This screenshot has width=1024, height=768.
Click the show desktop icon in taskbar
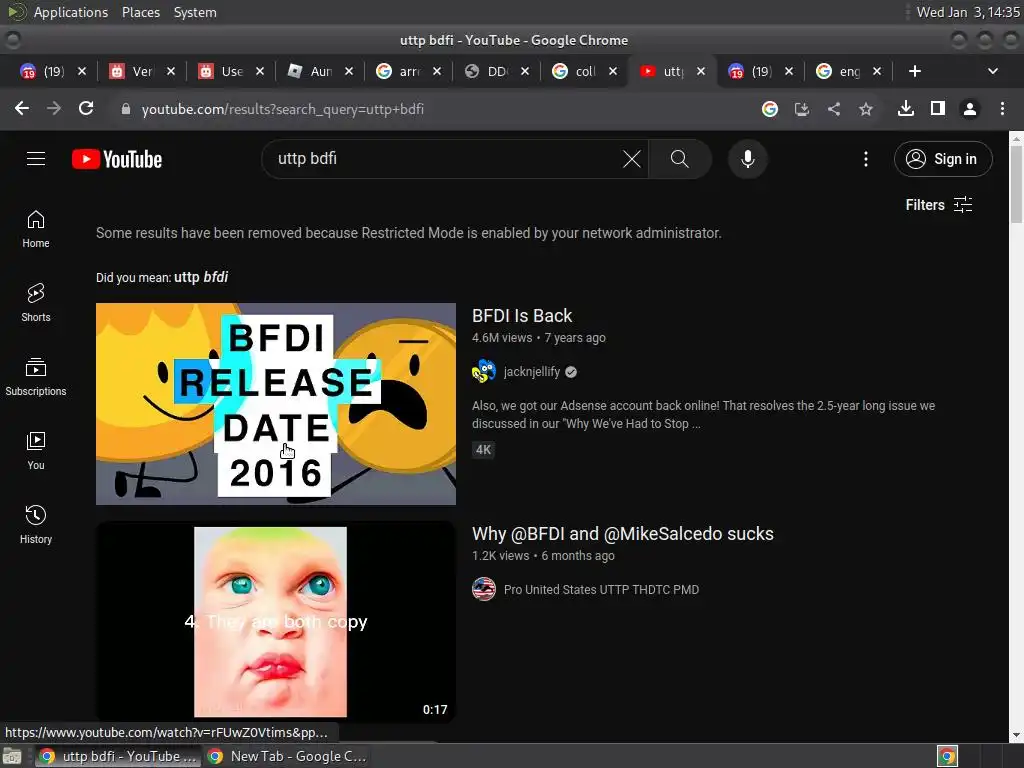point(12,756)
